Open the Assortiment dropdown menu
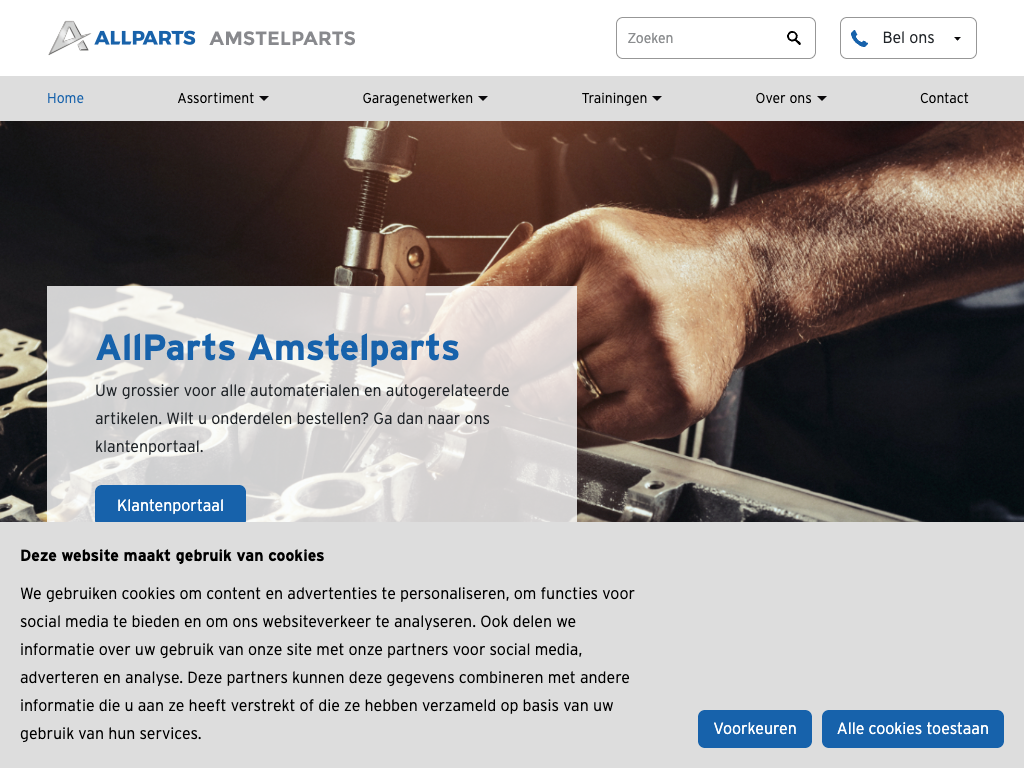This screenshot has height=768, width=1024. (x=223, y=98)
